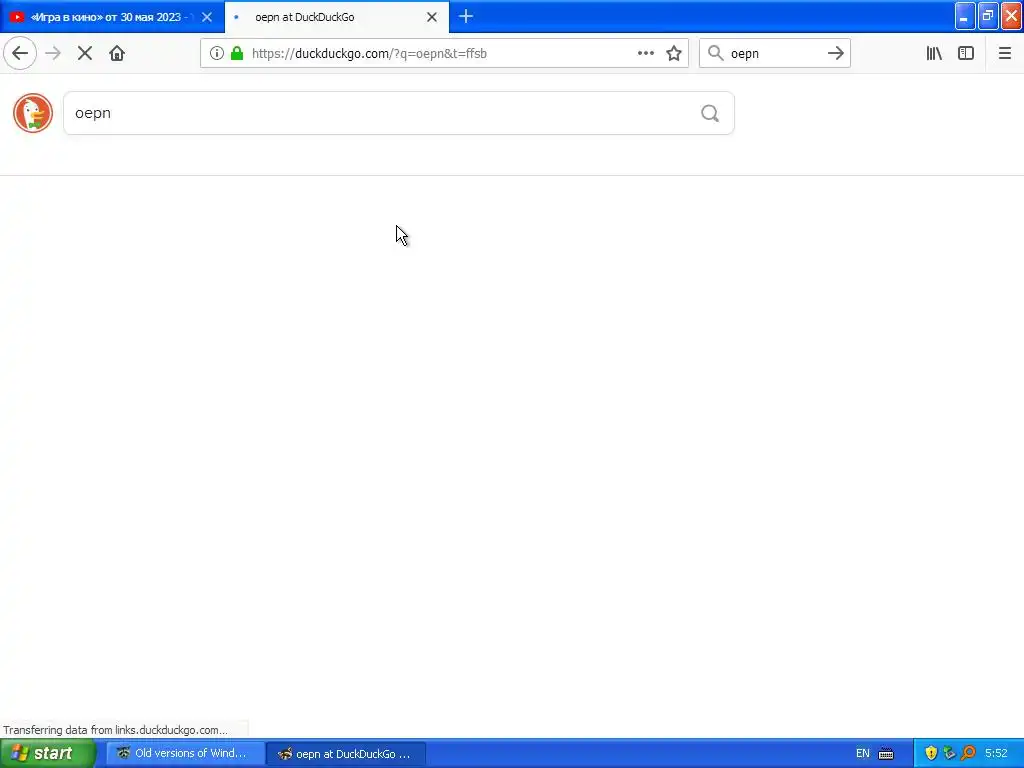Image resolution: width=1024 pixels, height=768 pixels.
Task: Click DuckDuckGo search magnifier button
Action: click(x=710, y=114)
